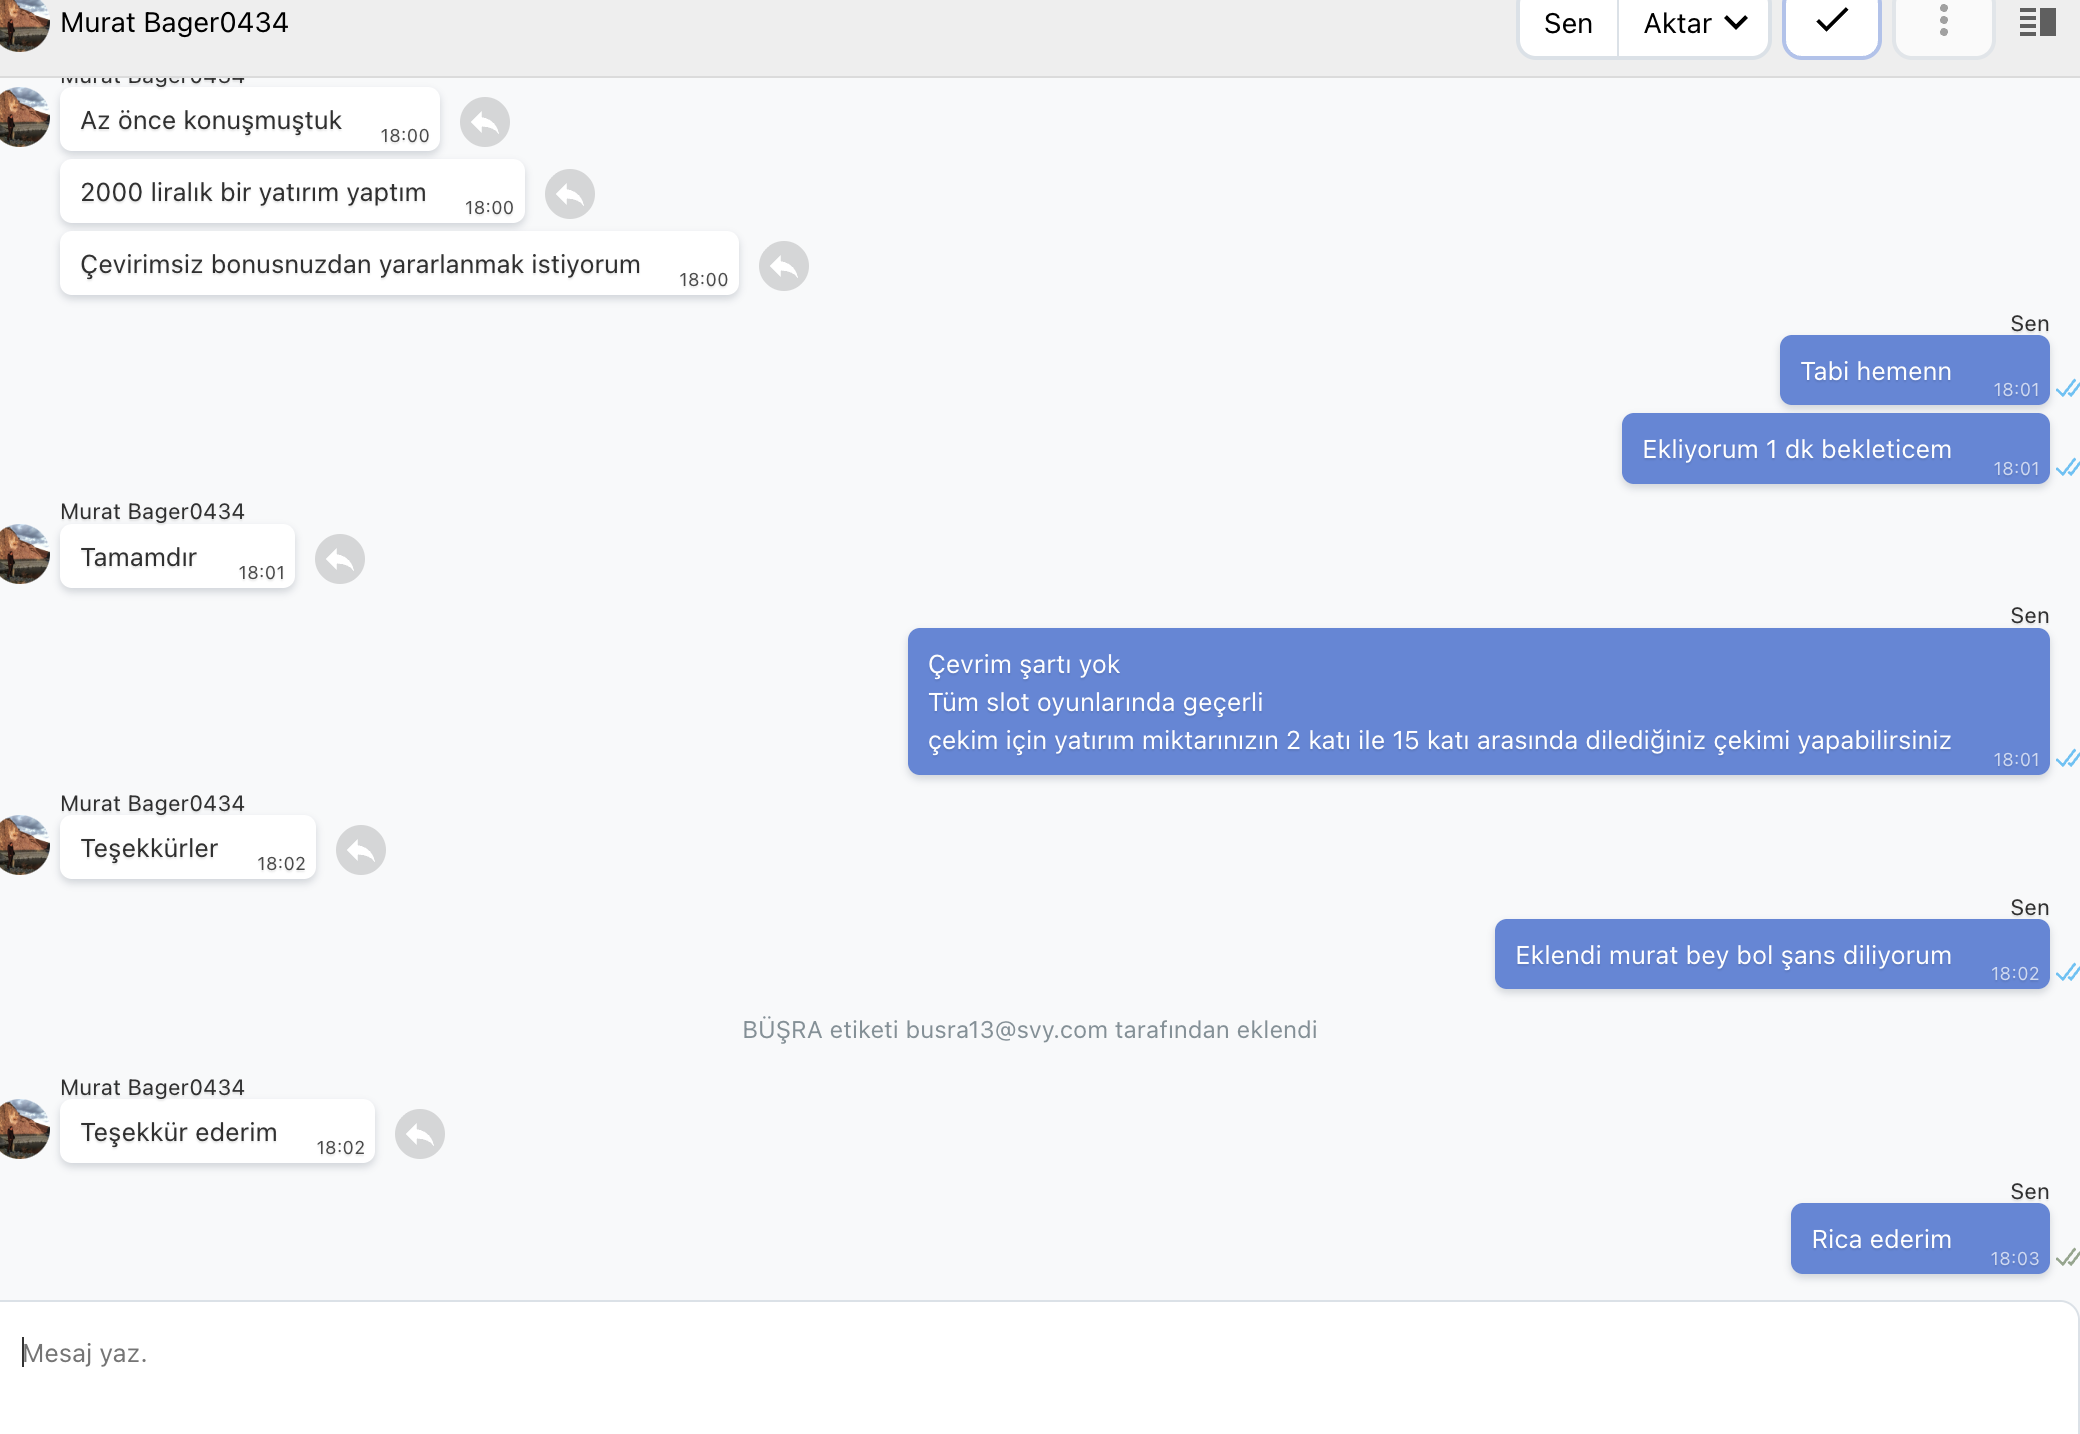2080x1434 pixels.
Task: Click avatar beside 'Tamamdır' message
Action: pos(22,554)
